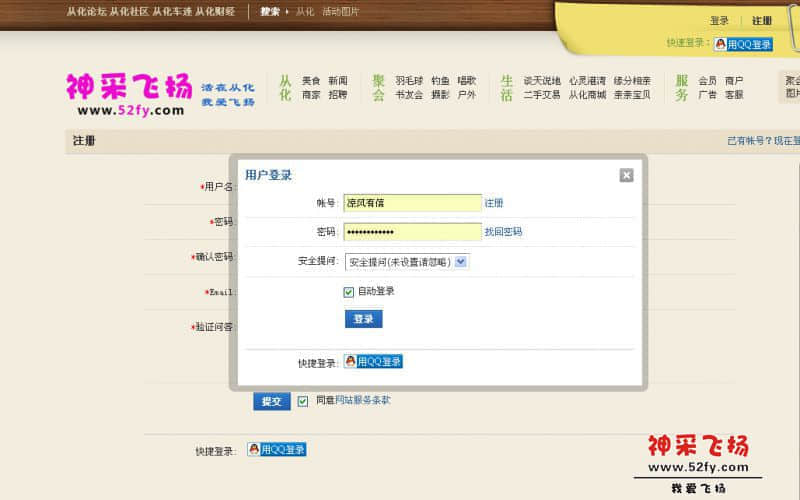Click the green 服务 category heading
Image resolution: width=800 pixels, height=500 pixels.
pyautogui.click(x=682, y=88)
